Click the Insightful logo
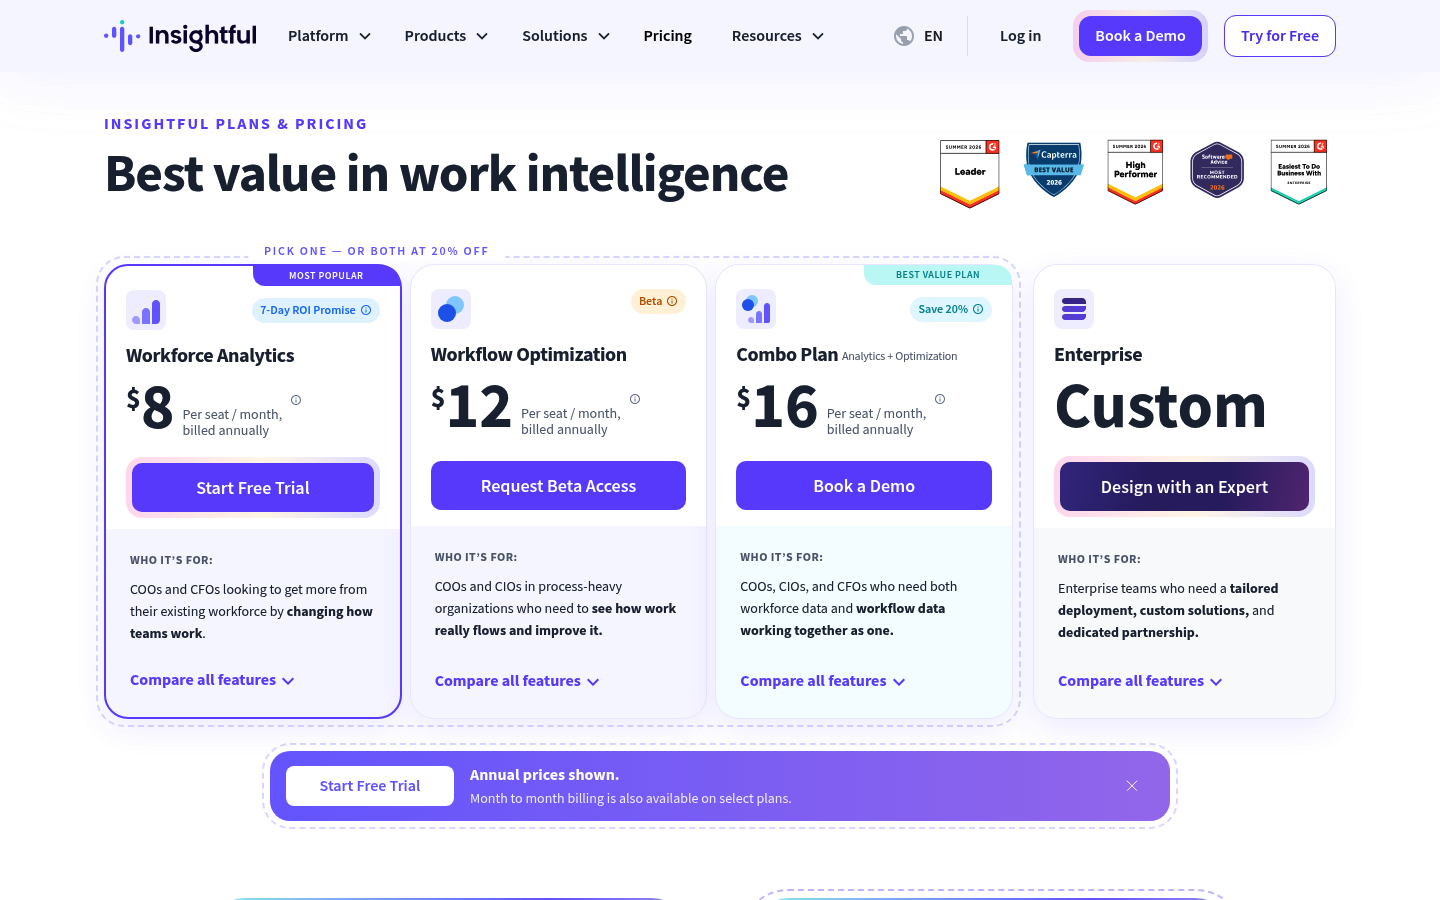 click(180, 36)
